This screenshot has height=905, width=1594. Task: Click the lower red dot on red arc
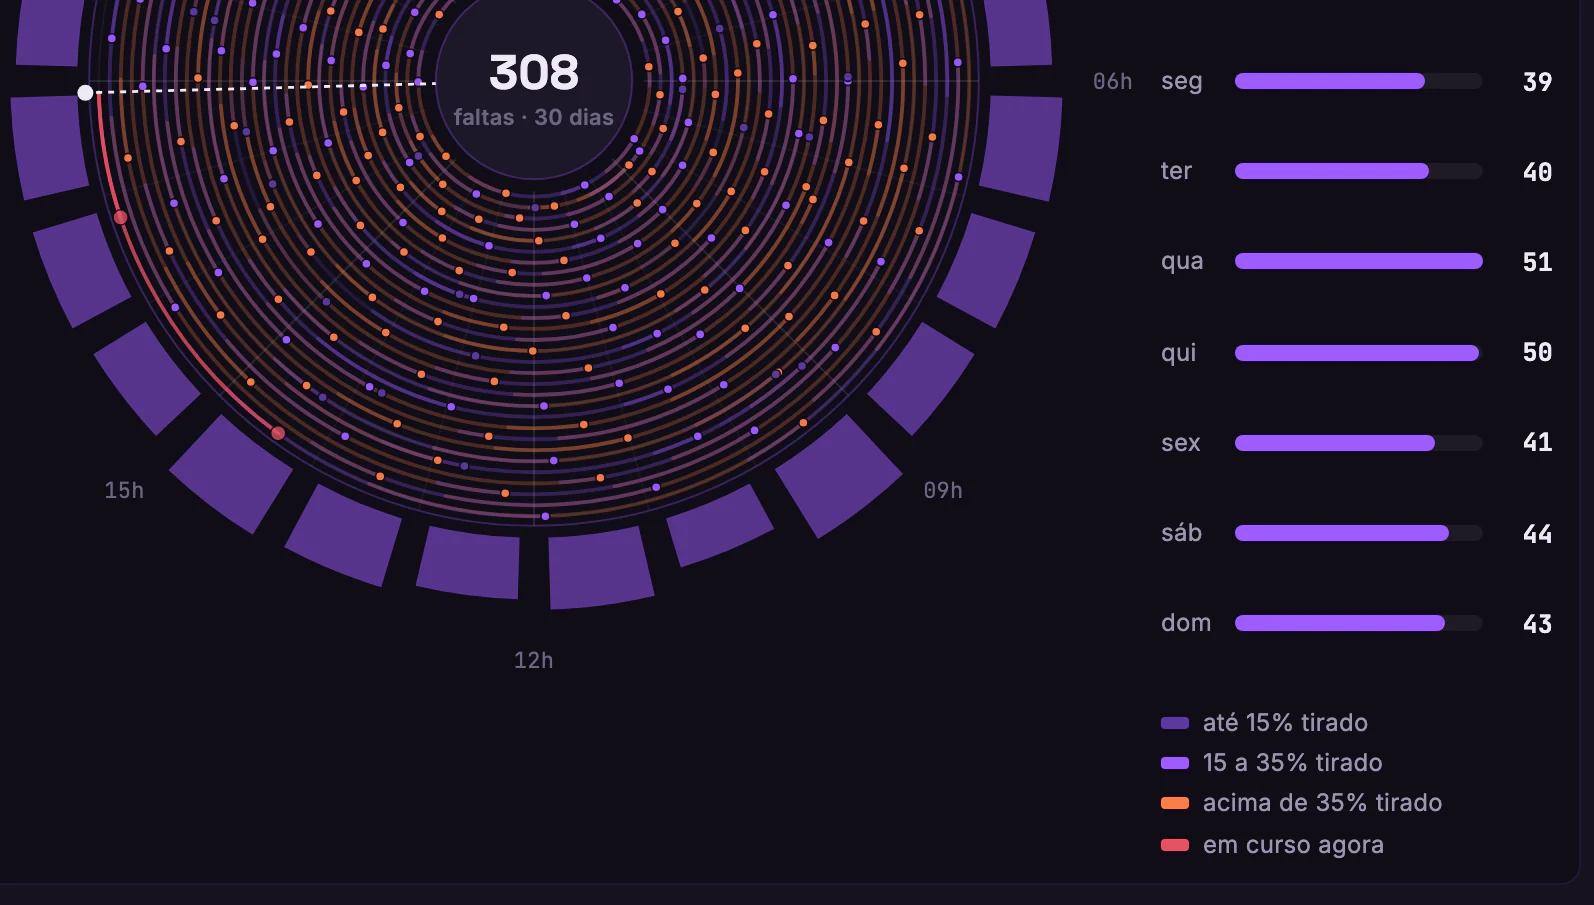click(x=278, y=433)
